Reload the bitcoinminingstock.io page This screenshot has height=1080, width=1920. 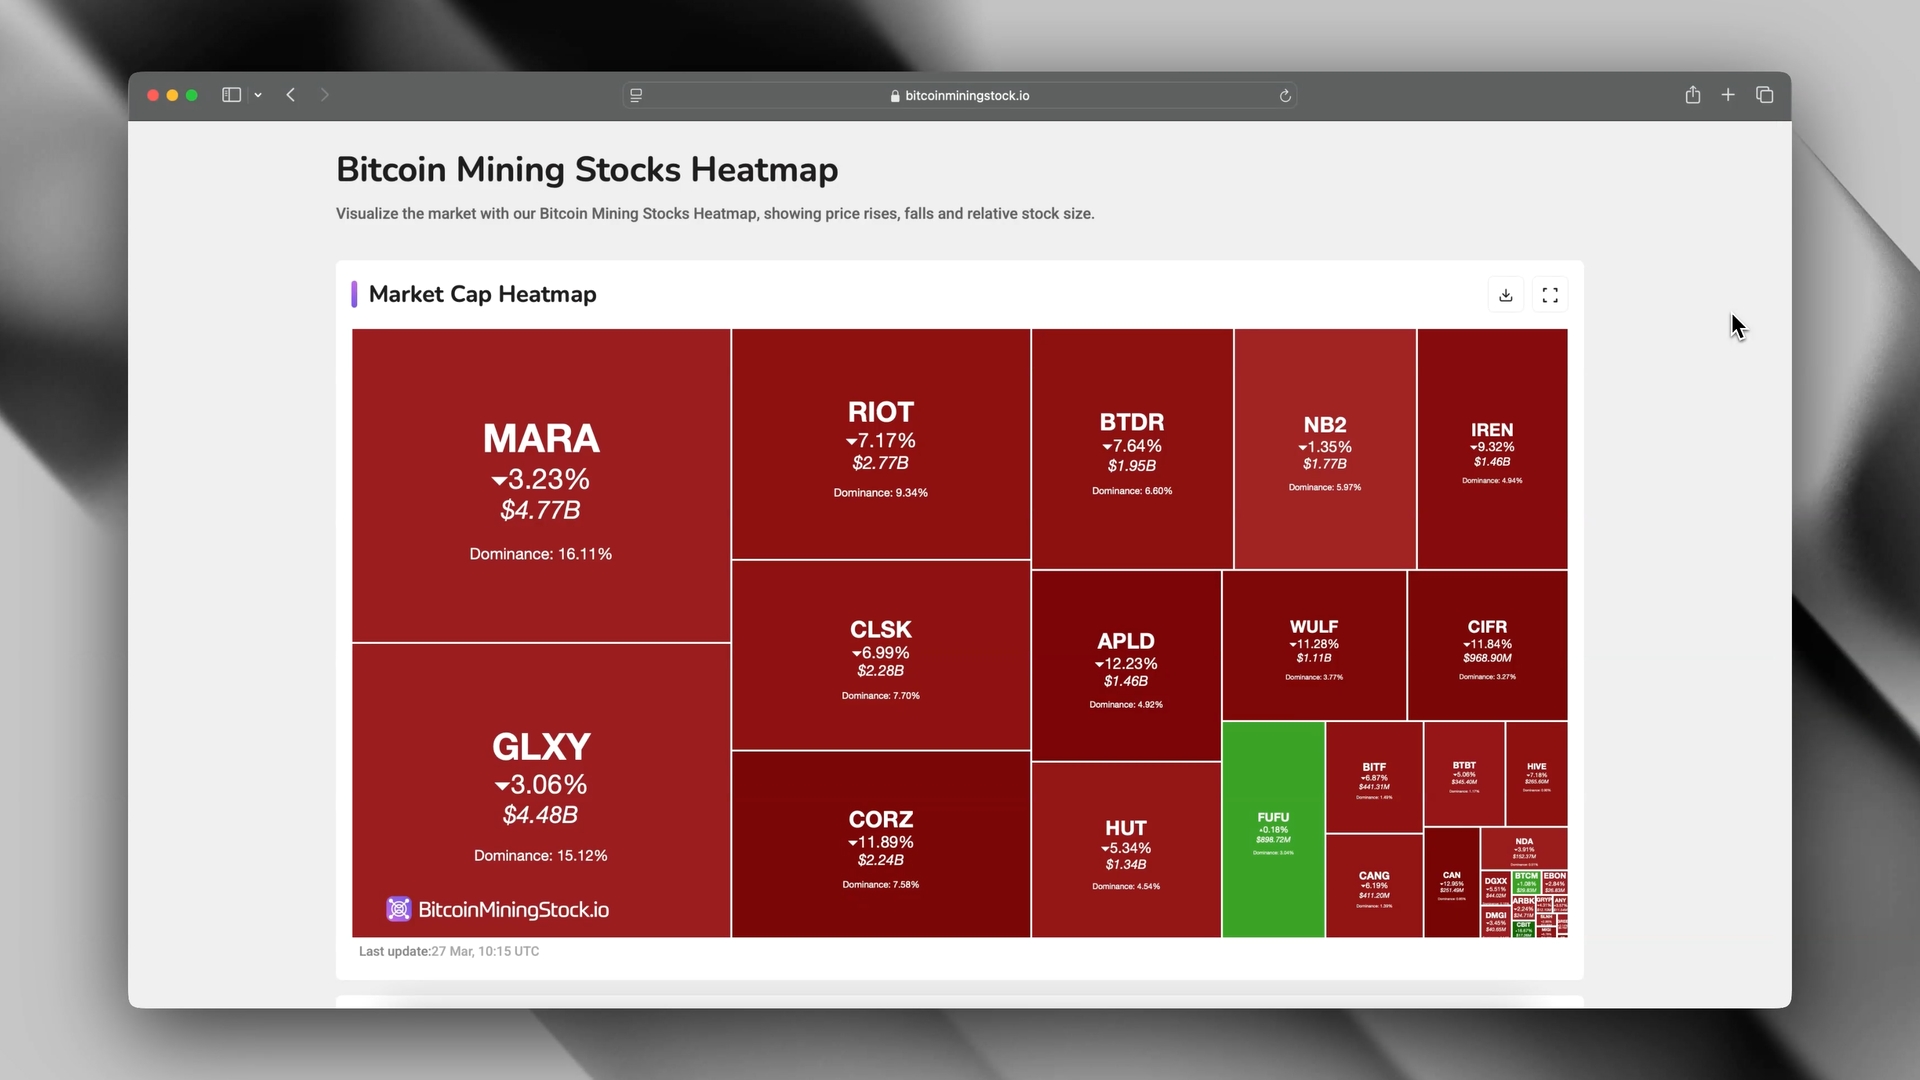[x=1285, y=96]
